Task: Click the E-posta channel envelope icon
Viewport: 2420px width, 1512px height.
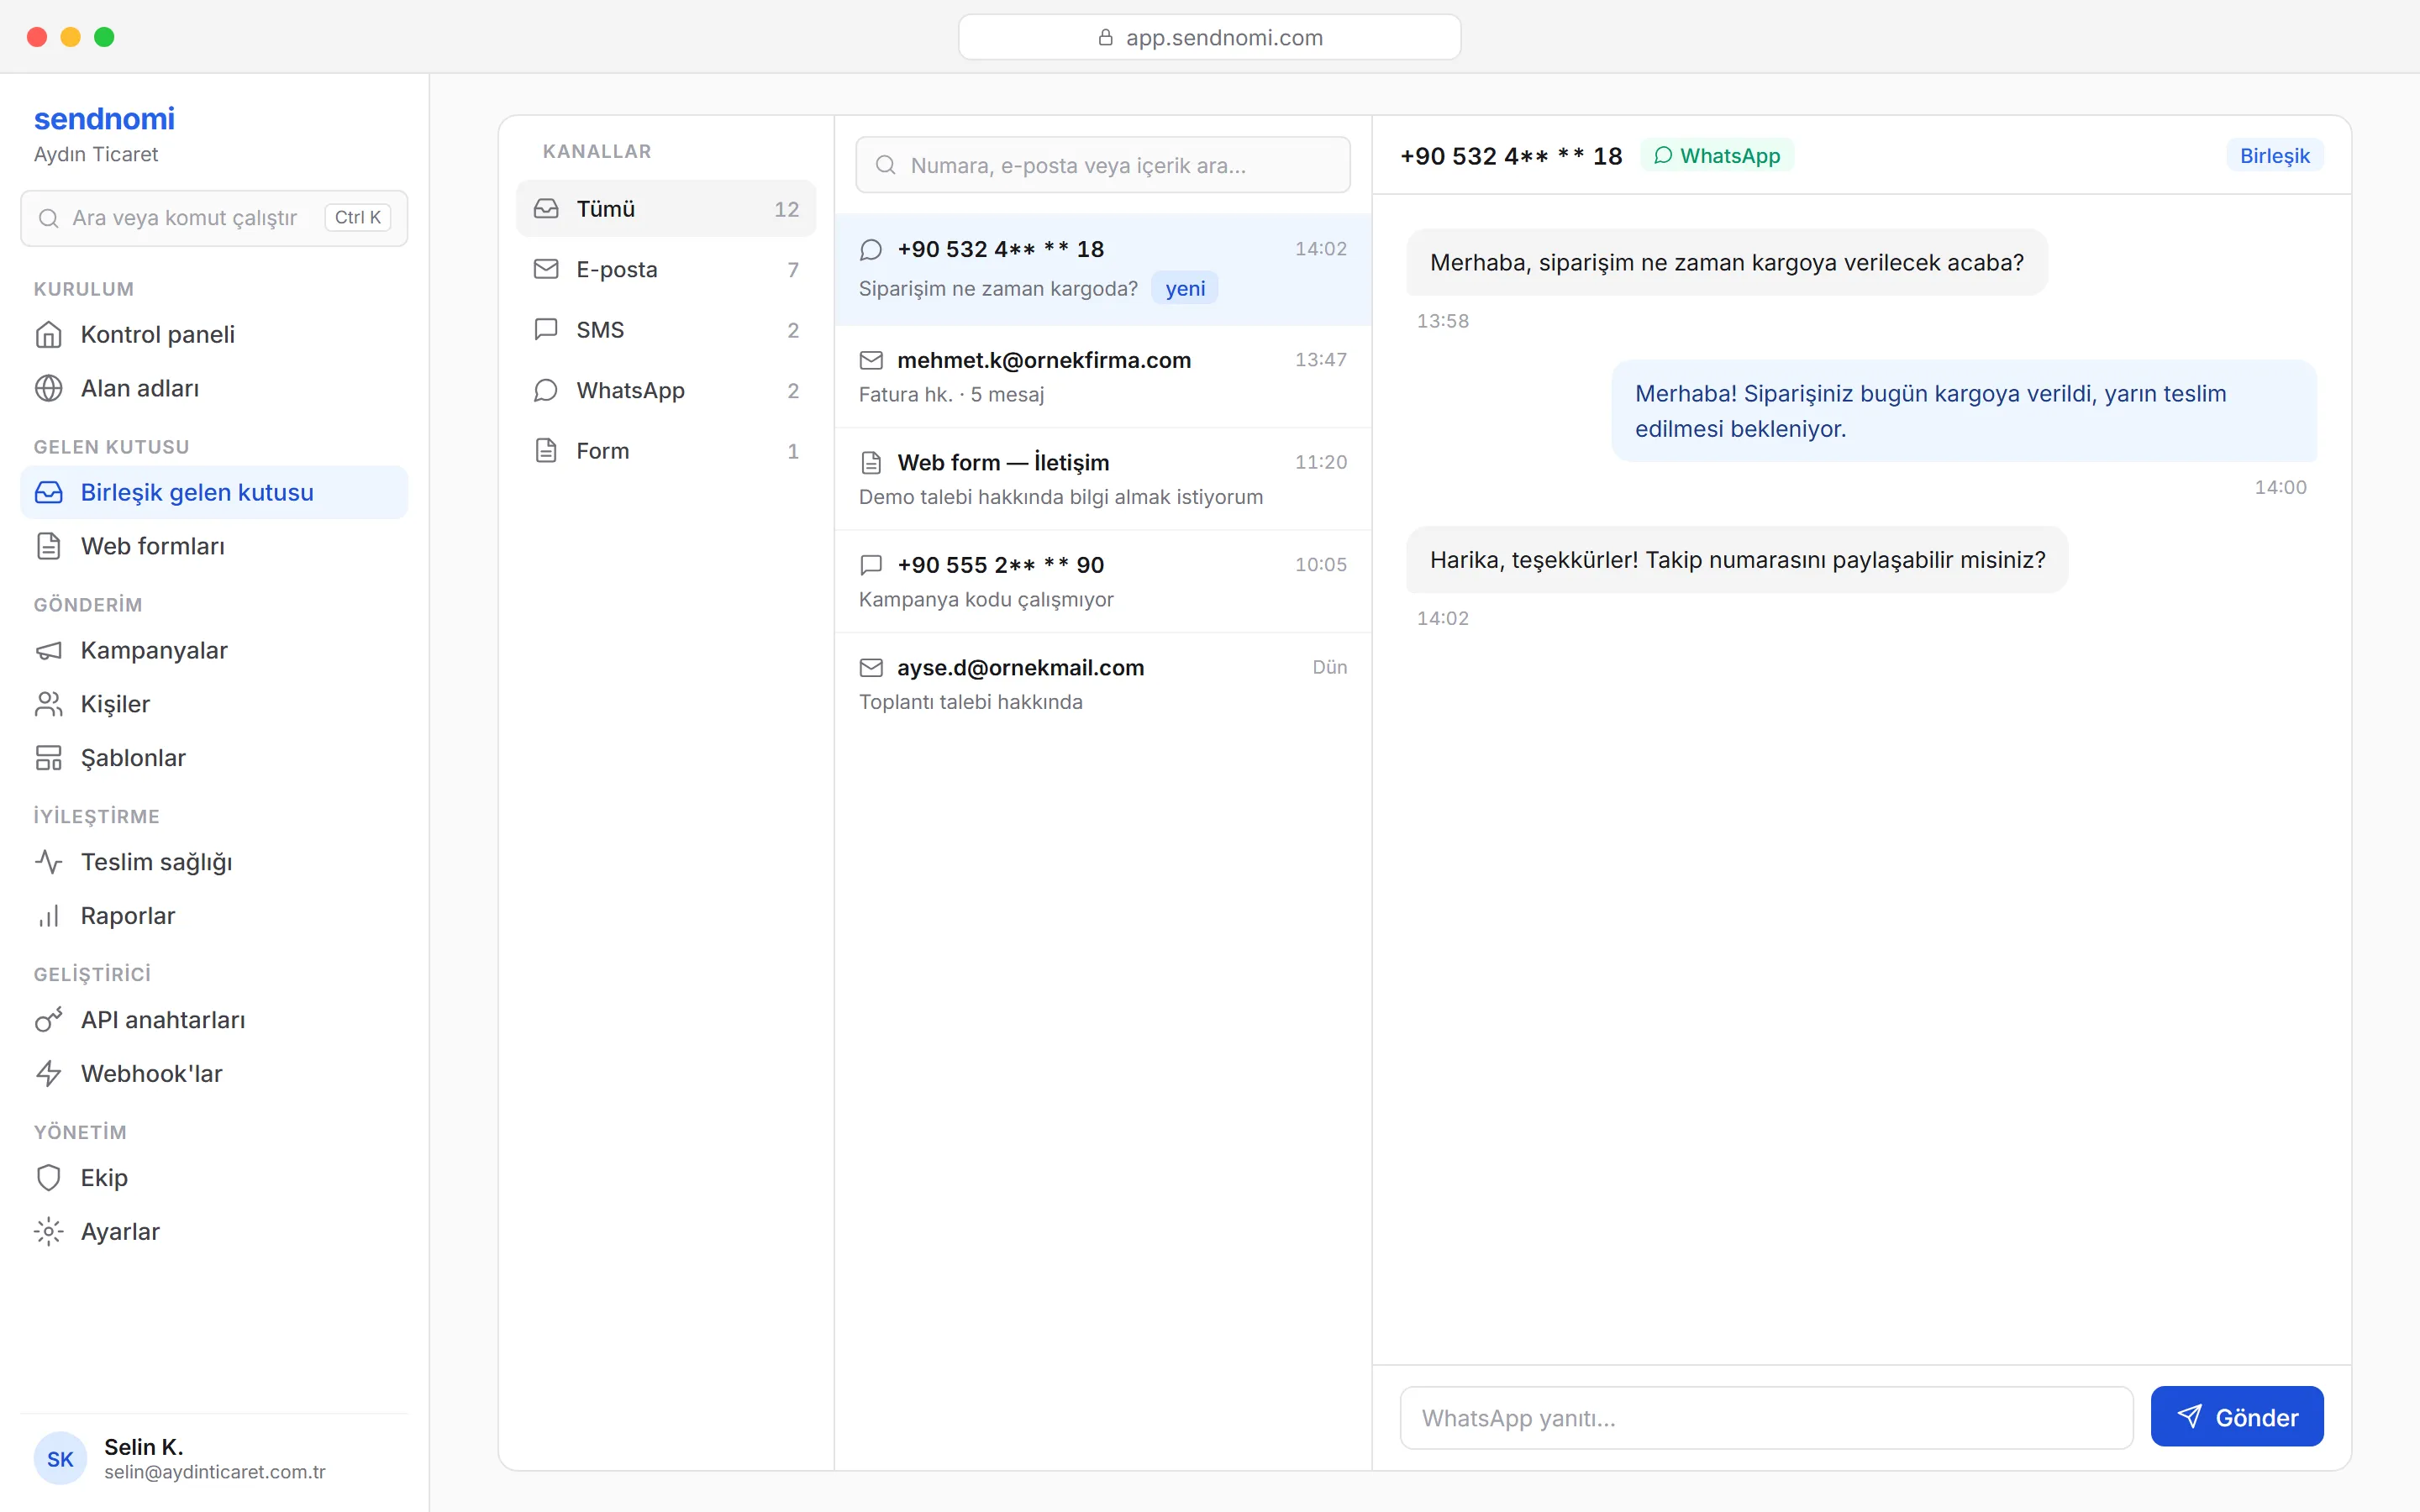Action: tap(546, 270)
